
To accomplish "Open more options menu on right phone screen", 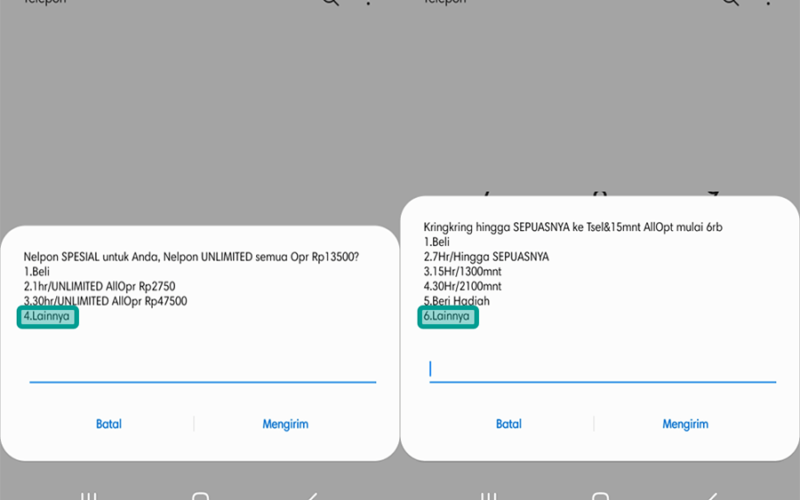I will pos(768,3).
